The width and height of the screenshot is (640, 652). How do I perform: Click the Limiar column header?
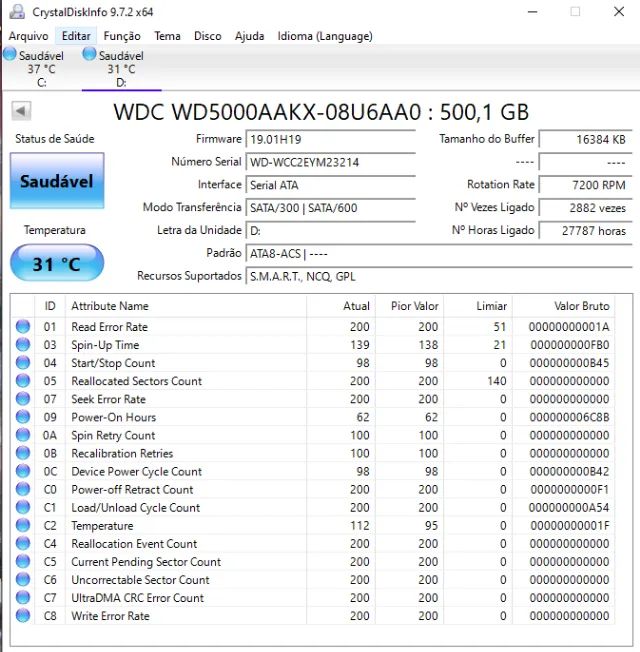pyautogui.click(x=478, y=306)
